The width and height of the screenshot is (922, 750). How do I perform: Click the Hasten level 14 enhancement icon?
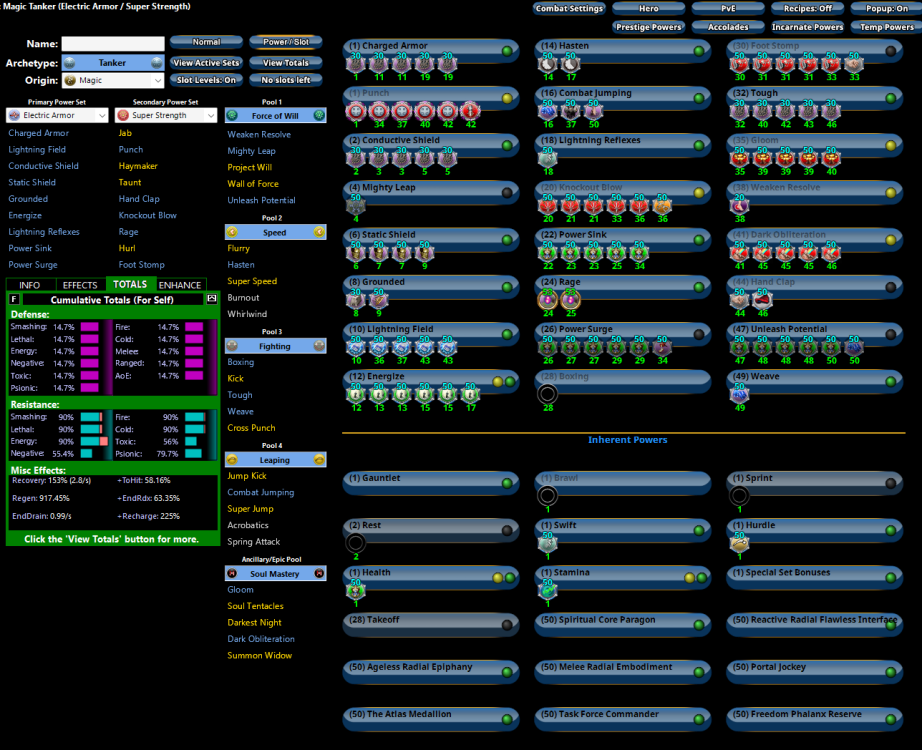548,64
